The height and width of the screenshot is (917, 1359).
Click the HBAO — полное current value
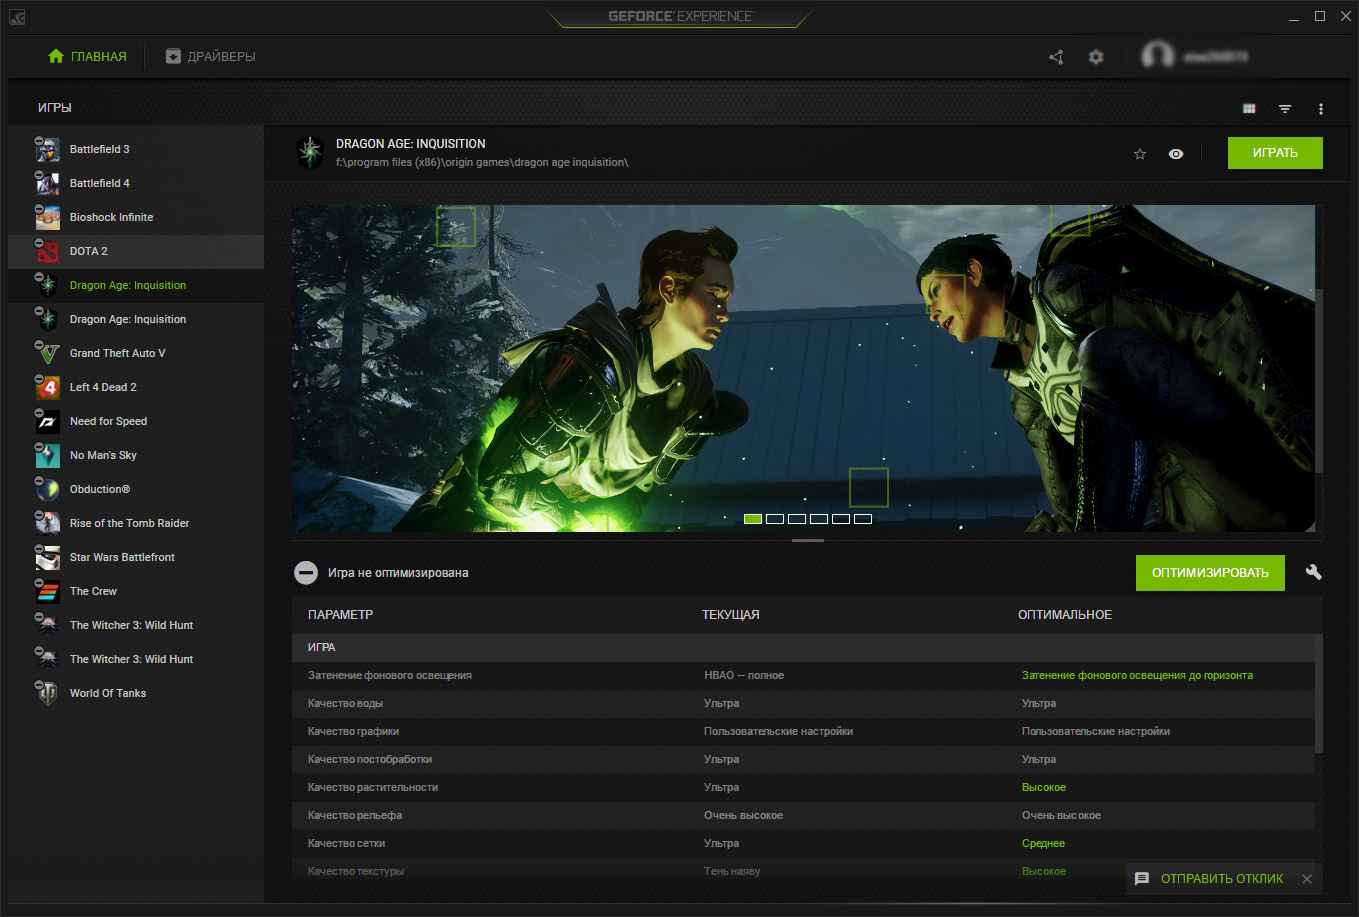click(744, 675)
